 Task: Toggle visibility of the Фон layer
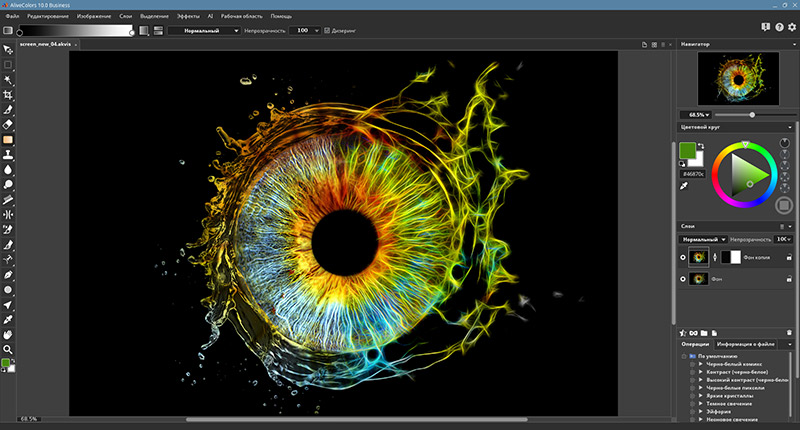[681, 279]
